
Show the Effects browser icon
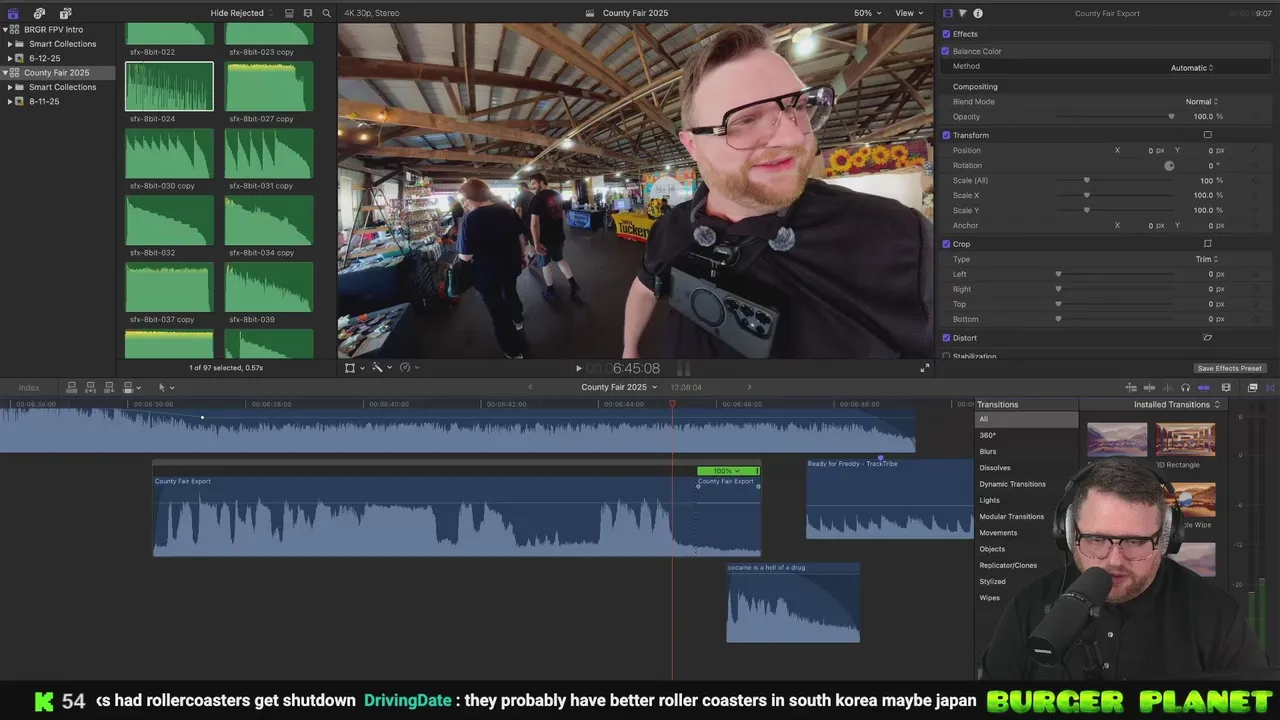[1252, 387]
